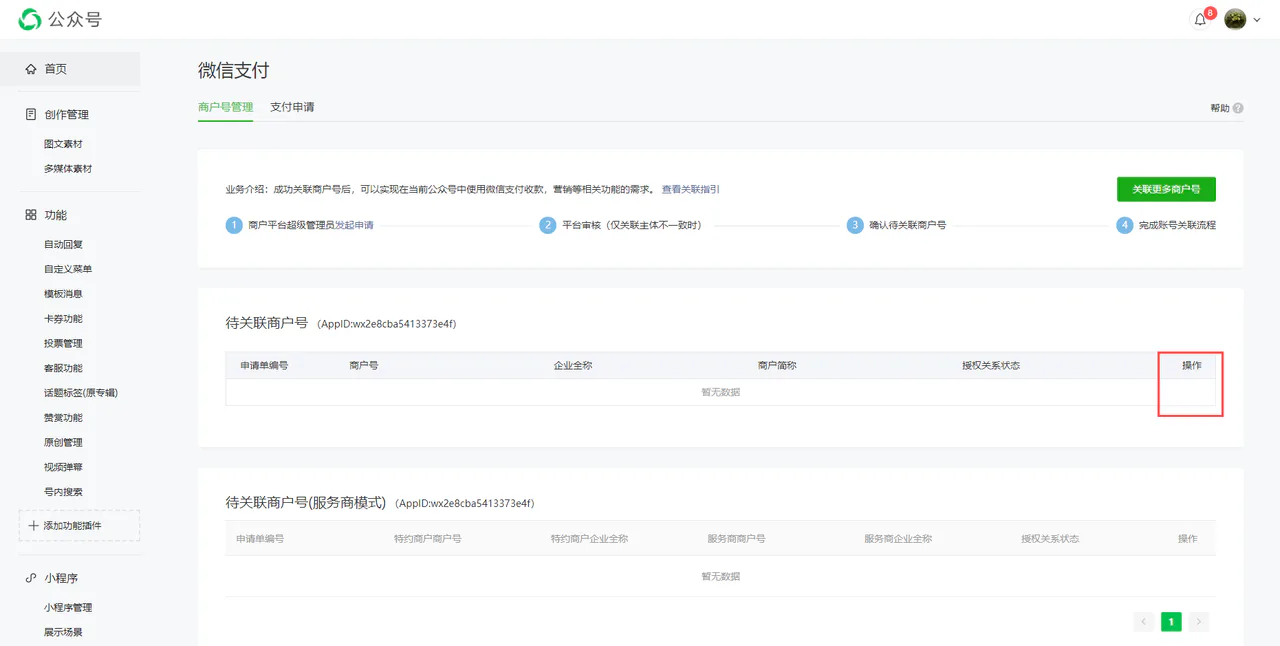
Task: Open 多媒体素材 in sidebar
Action: 68,169
